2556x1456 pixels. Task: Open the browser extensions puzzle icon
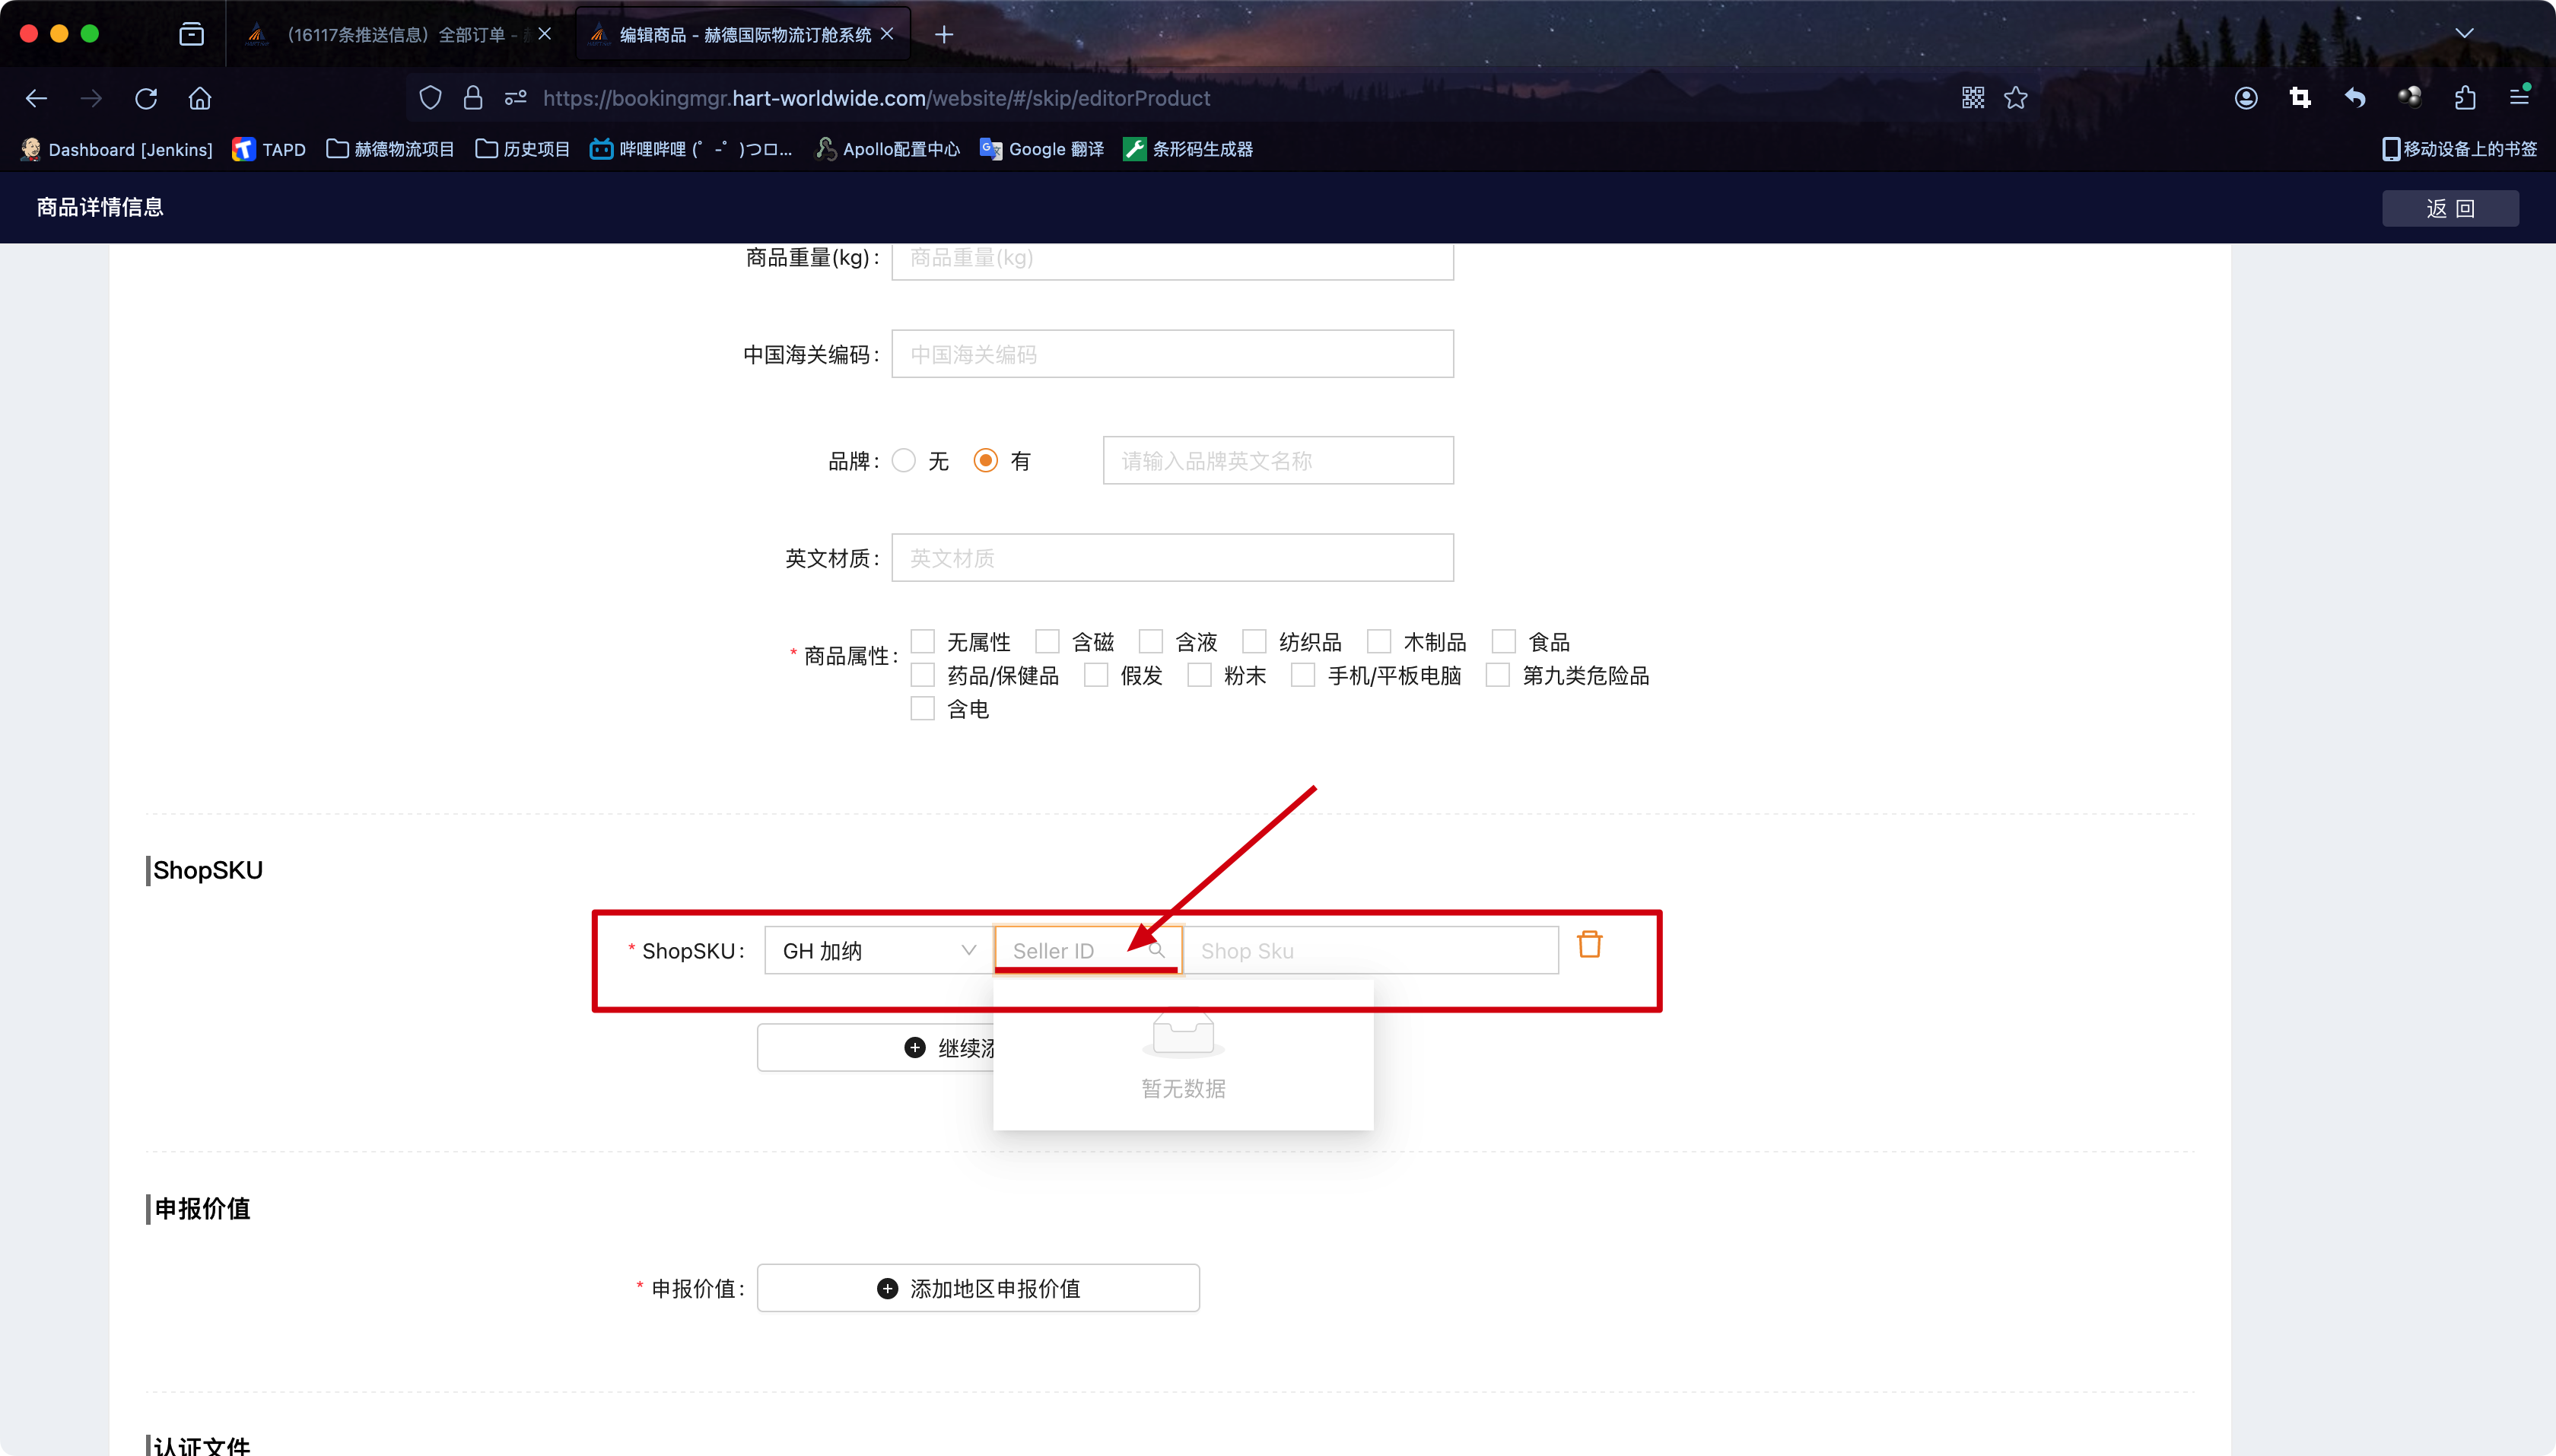point(2465,98)
